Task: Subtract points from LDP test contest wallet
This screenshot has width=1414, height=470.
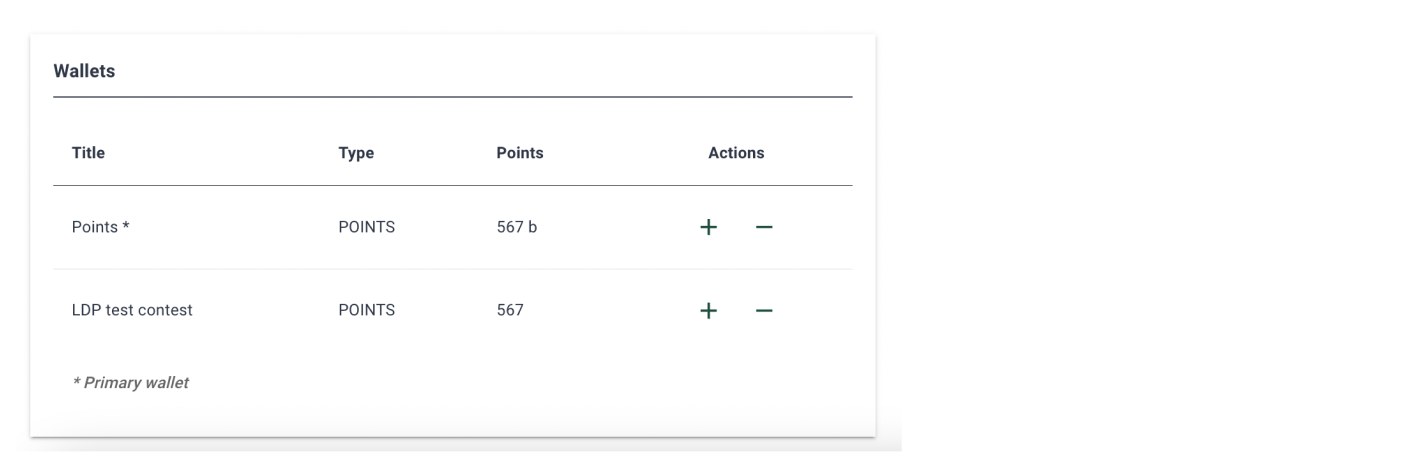Action: pos(764,311)
